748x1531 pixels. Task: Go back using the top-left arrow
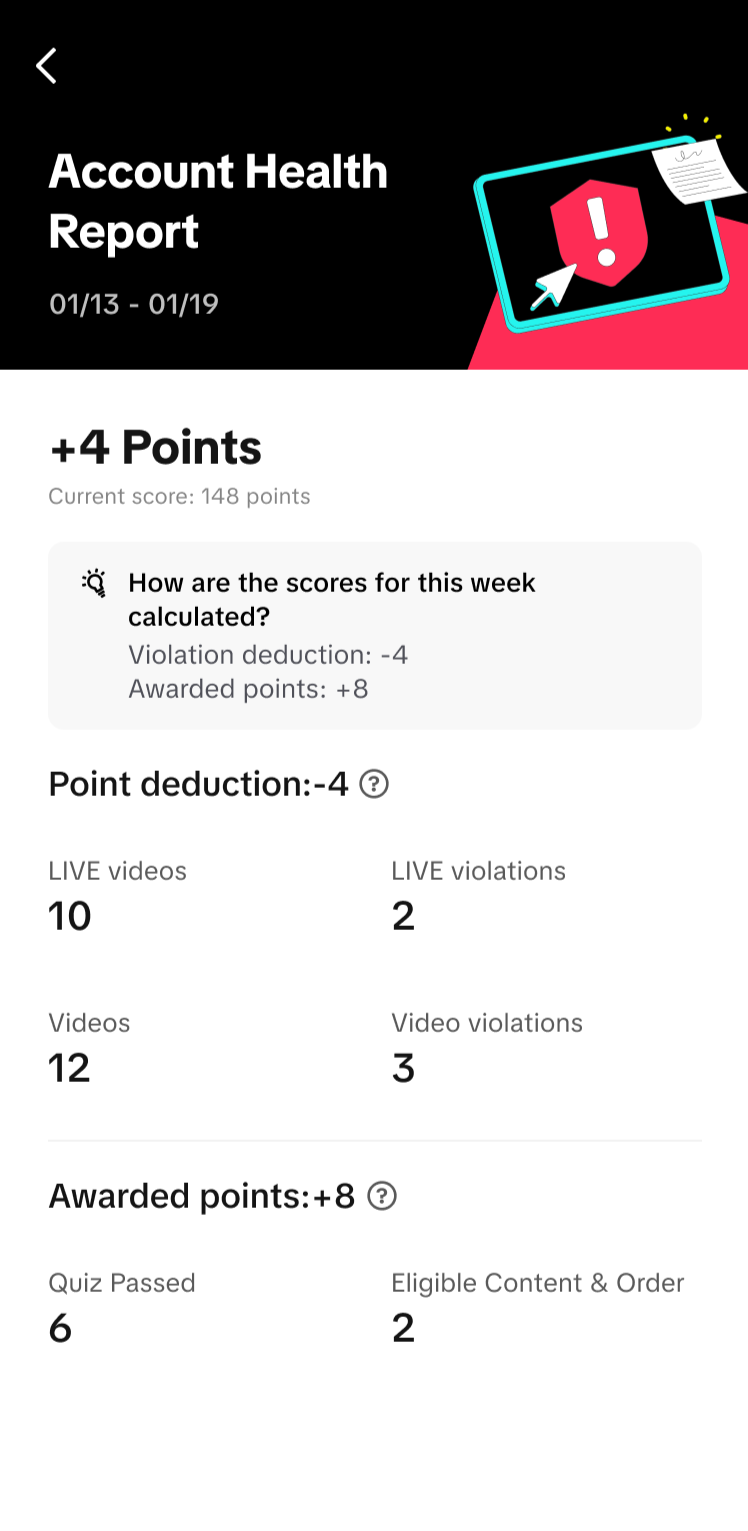click(x=46, y=66)
